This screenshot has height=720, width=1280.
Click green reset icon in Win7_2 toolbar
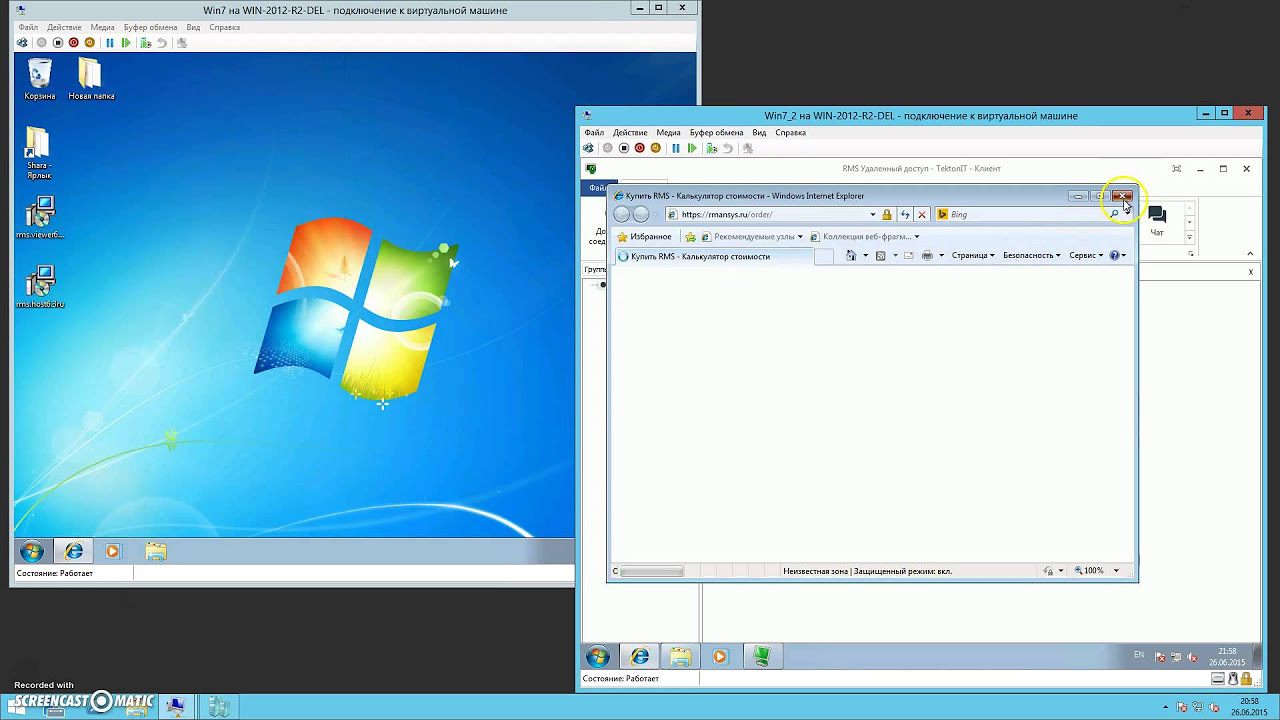coord(692,148)
